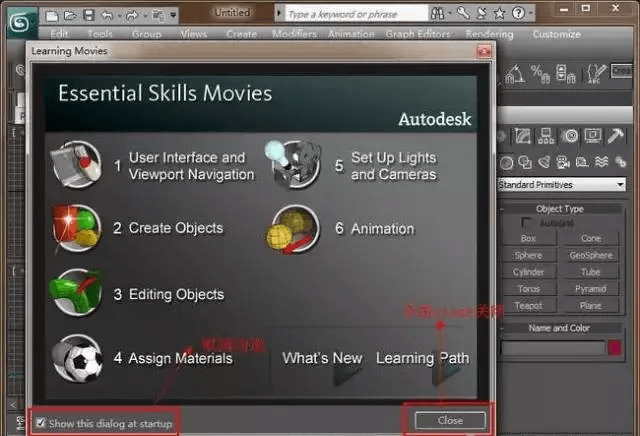This screenshot has width=640, height=436.
Task: Select the Cameras category icon
Action: 563,162
